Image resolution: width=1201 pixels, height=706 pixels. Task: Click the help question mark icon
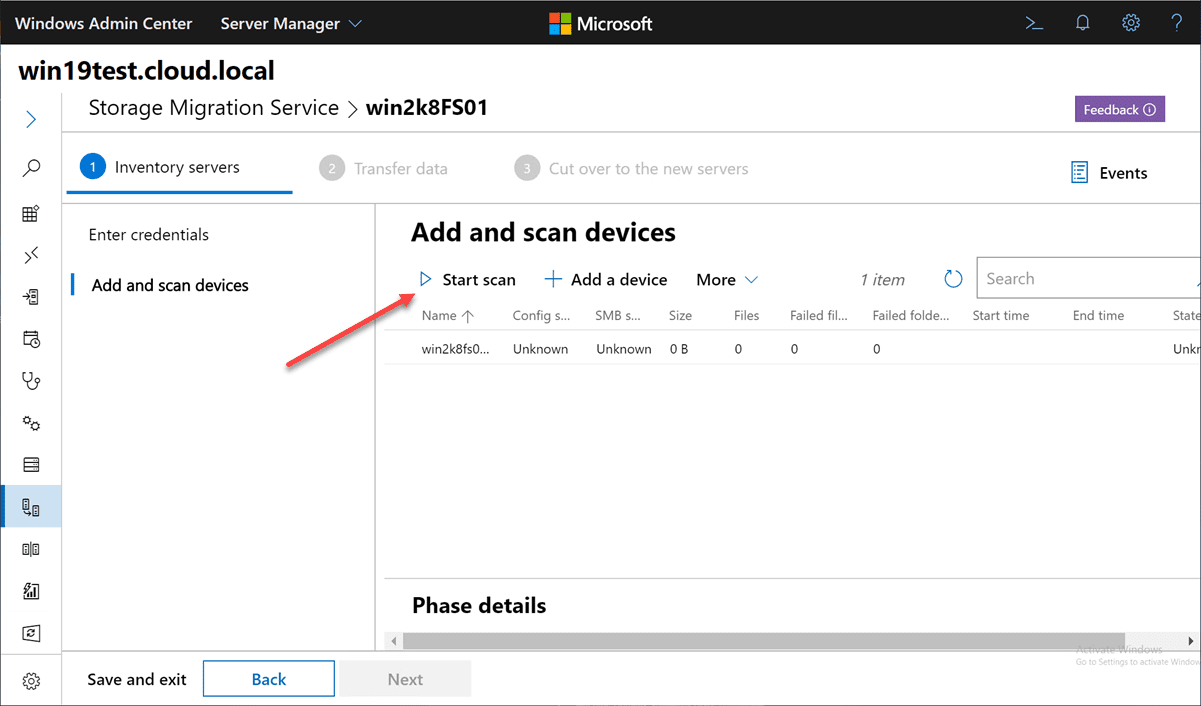(1177, 23)
